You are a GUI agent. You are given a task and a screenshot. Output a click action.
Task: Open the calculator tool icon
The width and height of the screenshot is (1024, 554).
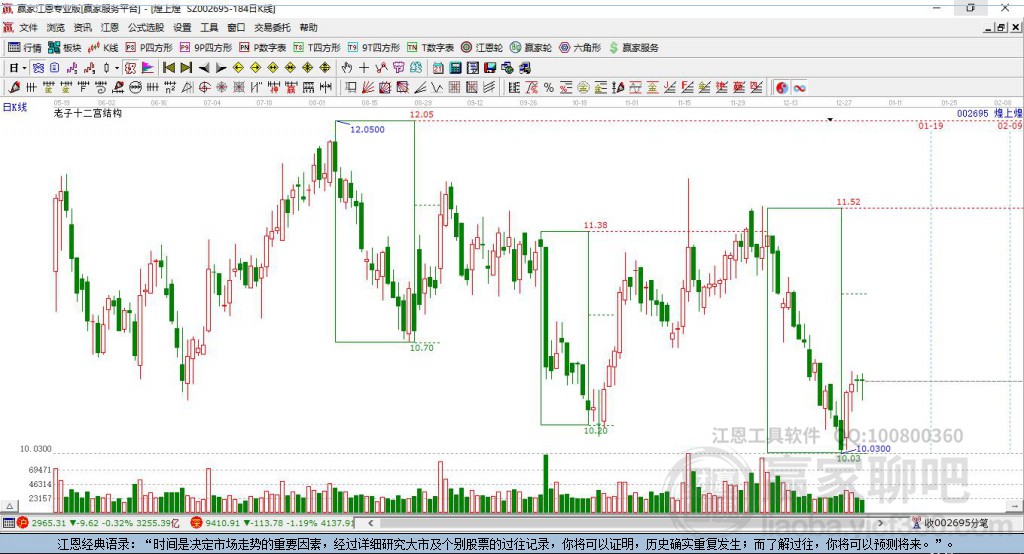tap(455, 67)
